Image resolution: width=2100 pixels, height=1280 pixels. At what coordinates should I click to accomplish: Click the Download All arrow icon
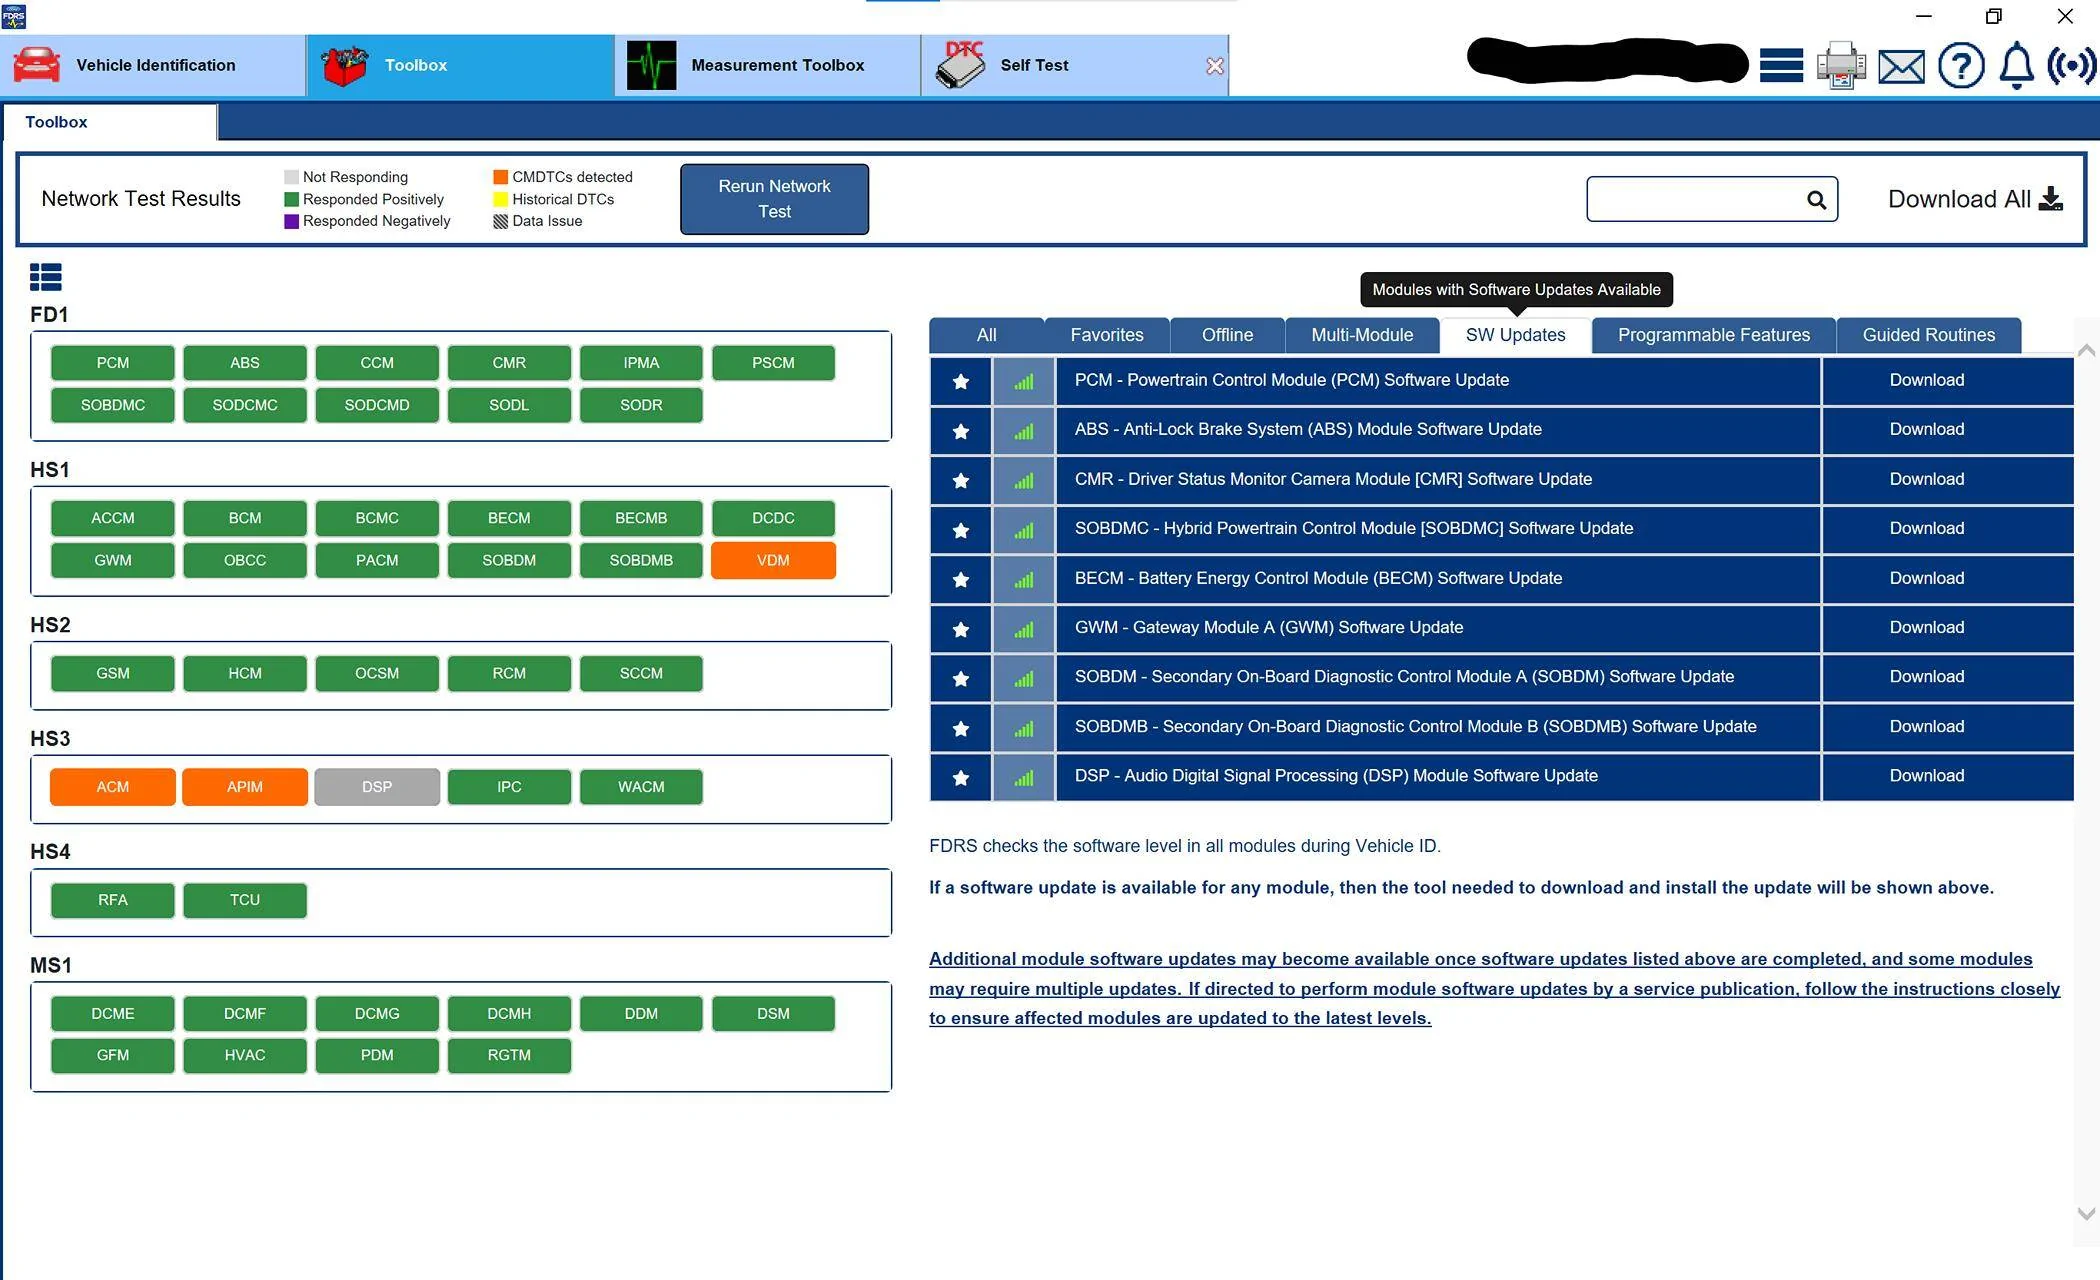pos(2051,199)
